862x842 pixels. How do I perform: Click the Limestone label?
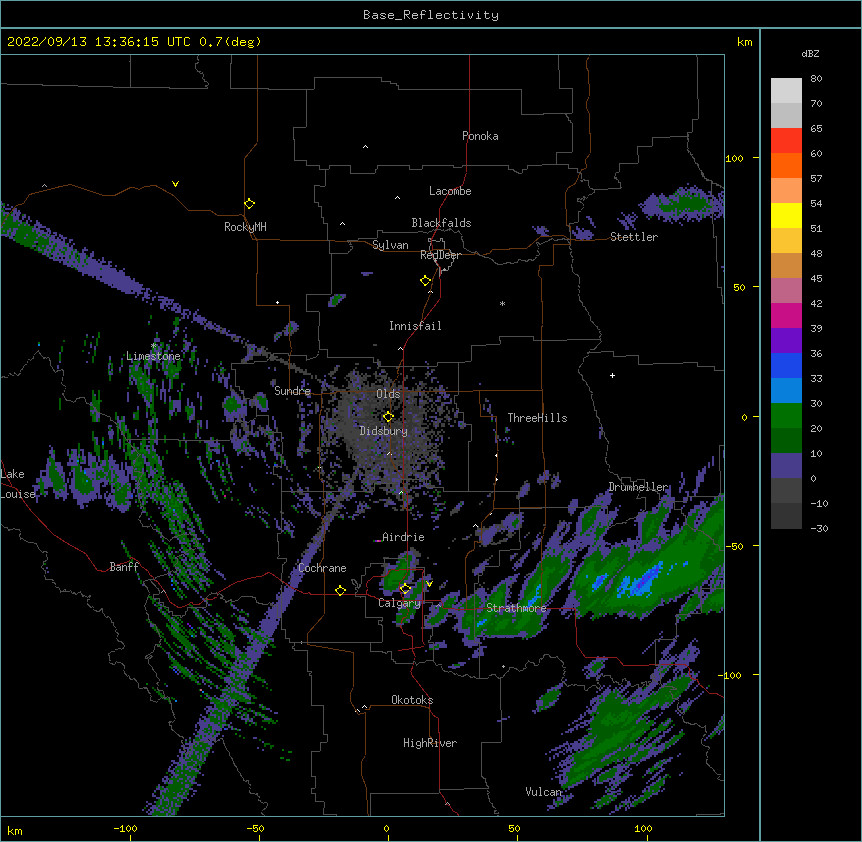click(153, 356)
